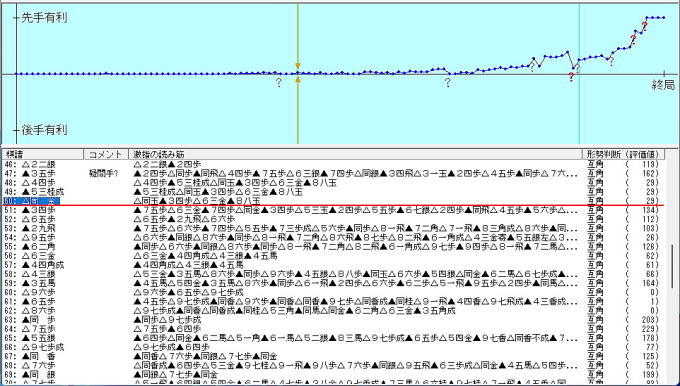Select move 57 ▲4四角成 row

click(333, 265)
